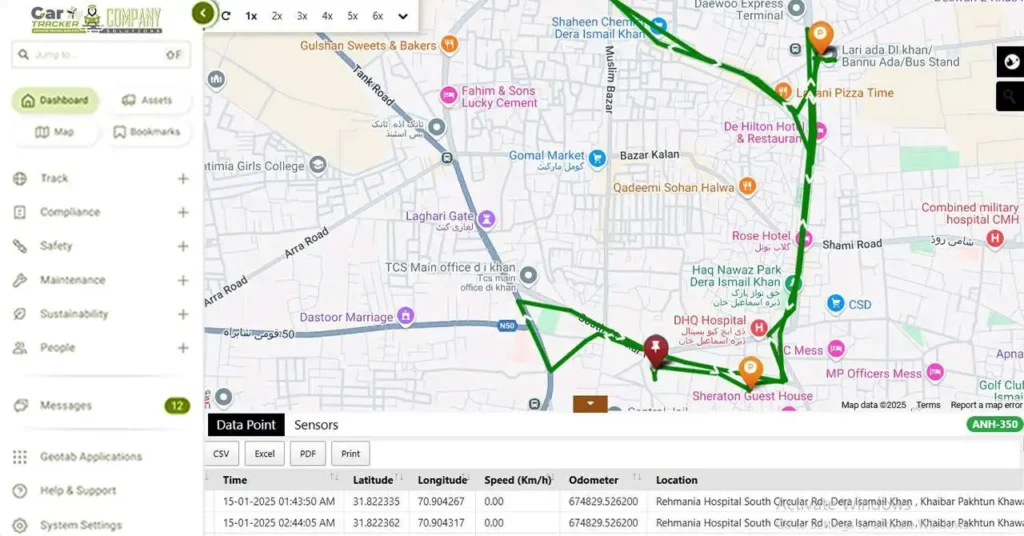The height and width of the screenshot is (536, 1024).
Task: Open the speed options dropdown chevron
Action: 403,16
